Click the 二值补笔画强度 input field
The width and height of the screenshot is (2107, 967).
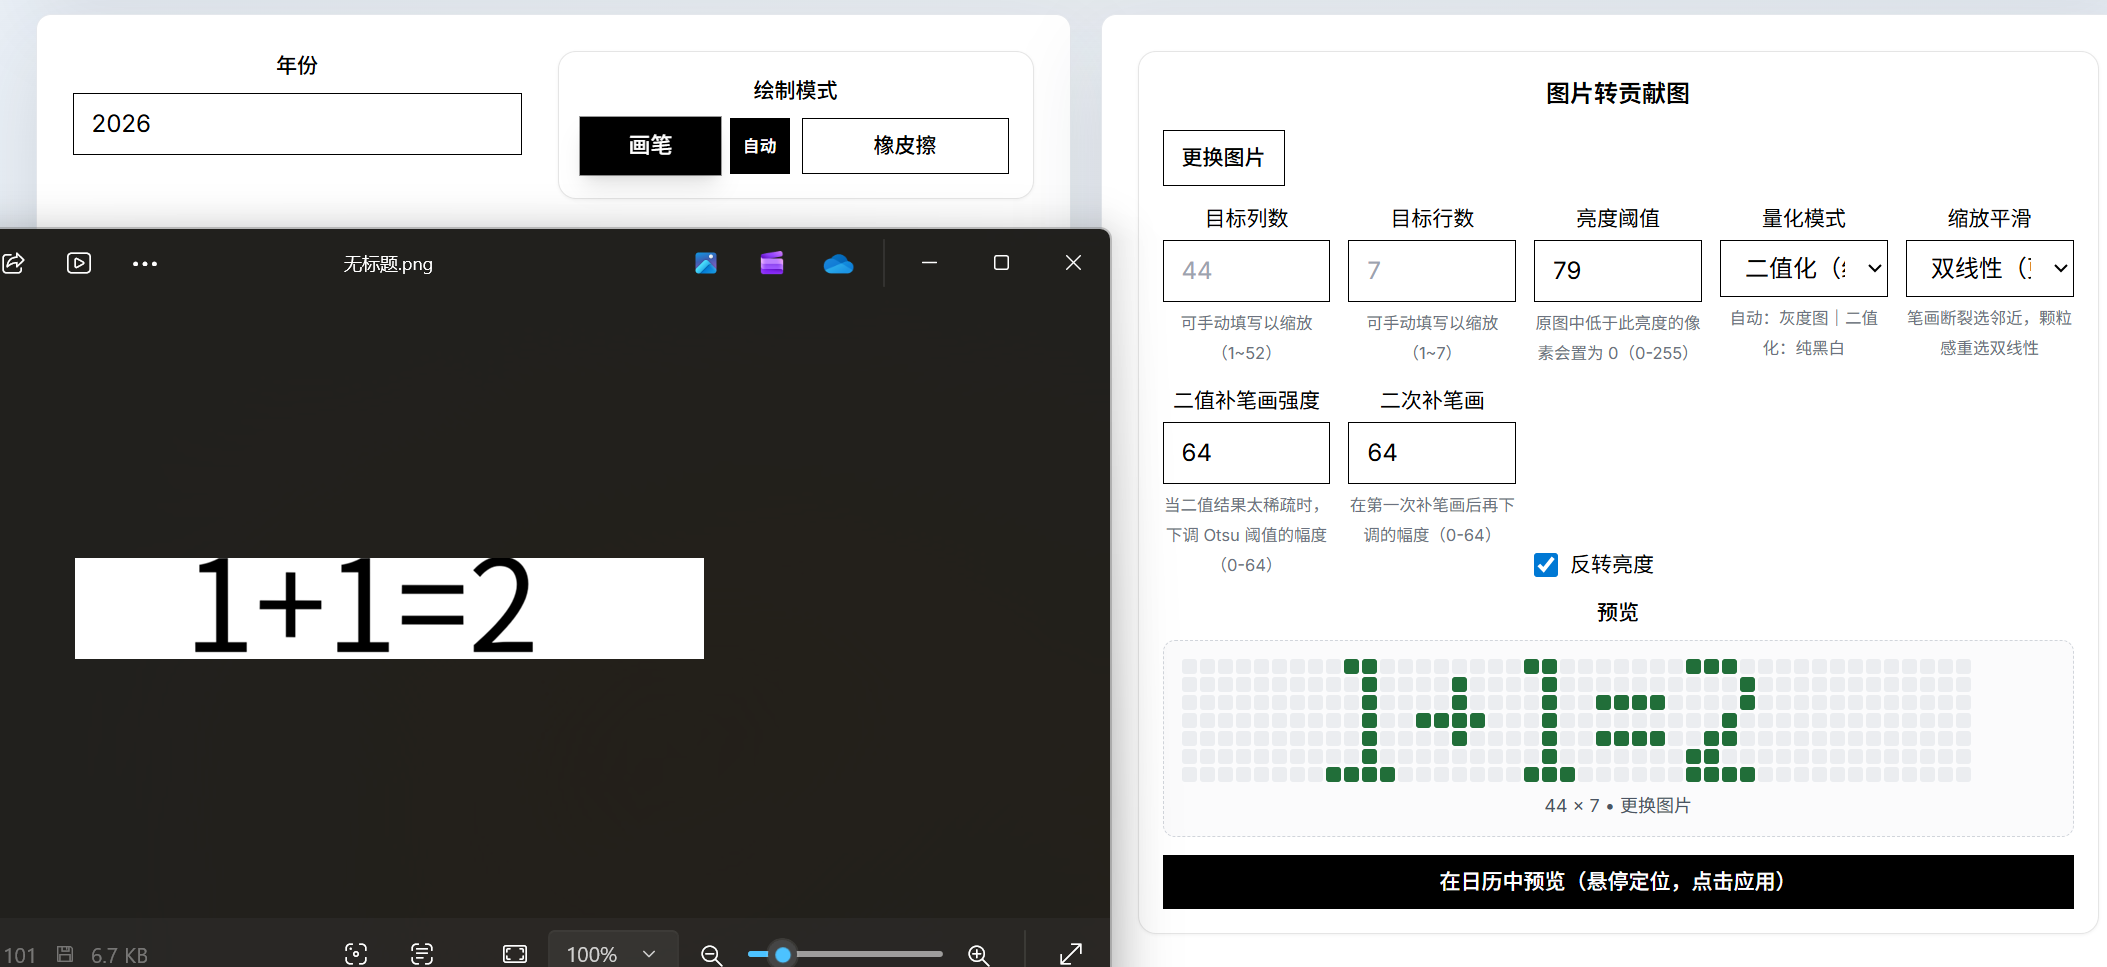coord(1246,453)
